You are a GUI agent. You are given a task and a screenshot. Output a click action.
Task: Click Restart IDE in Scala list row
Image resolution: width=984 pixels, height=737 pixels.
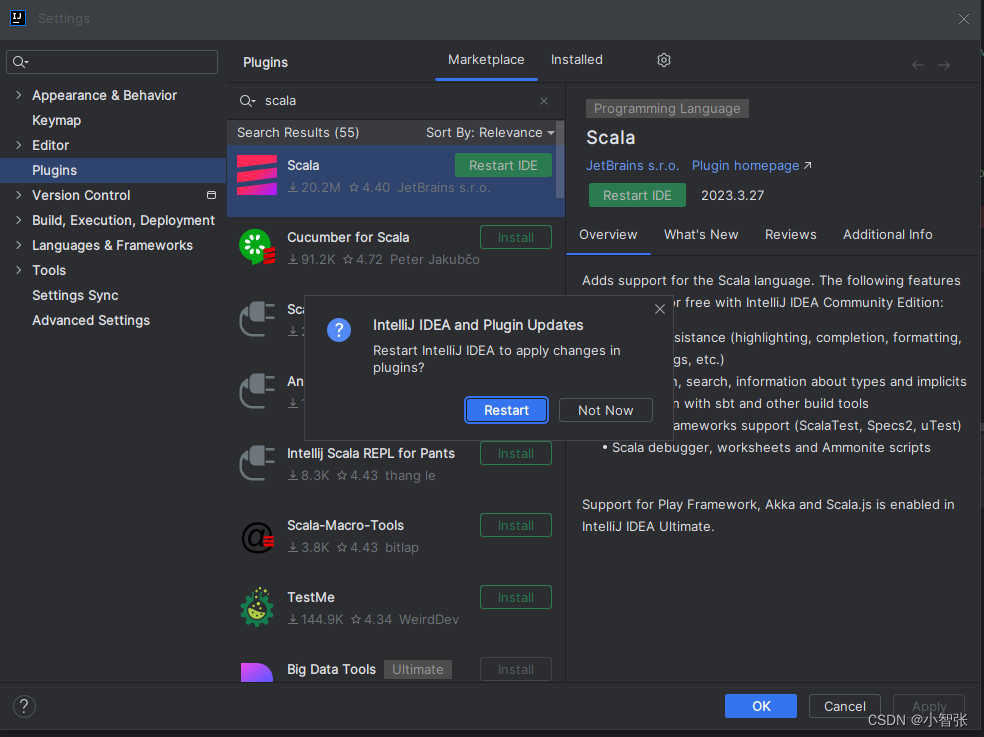503,165
